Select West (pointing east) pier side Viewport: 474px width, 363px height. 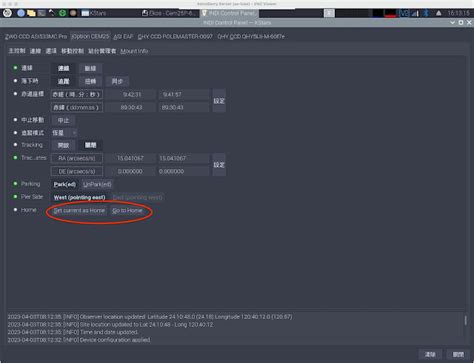[x=79, y=197]
